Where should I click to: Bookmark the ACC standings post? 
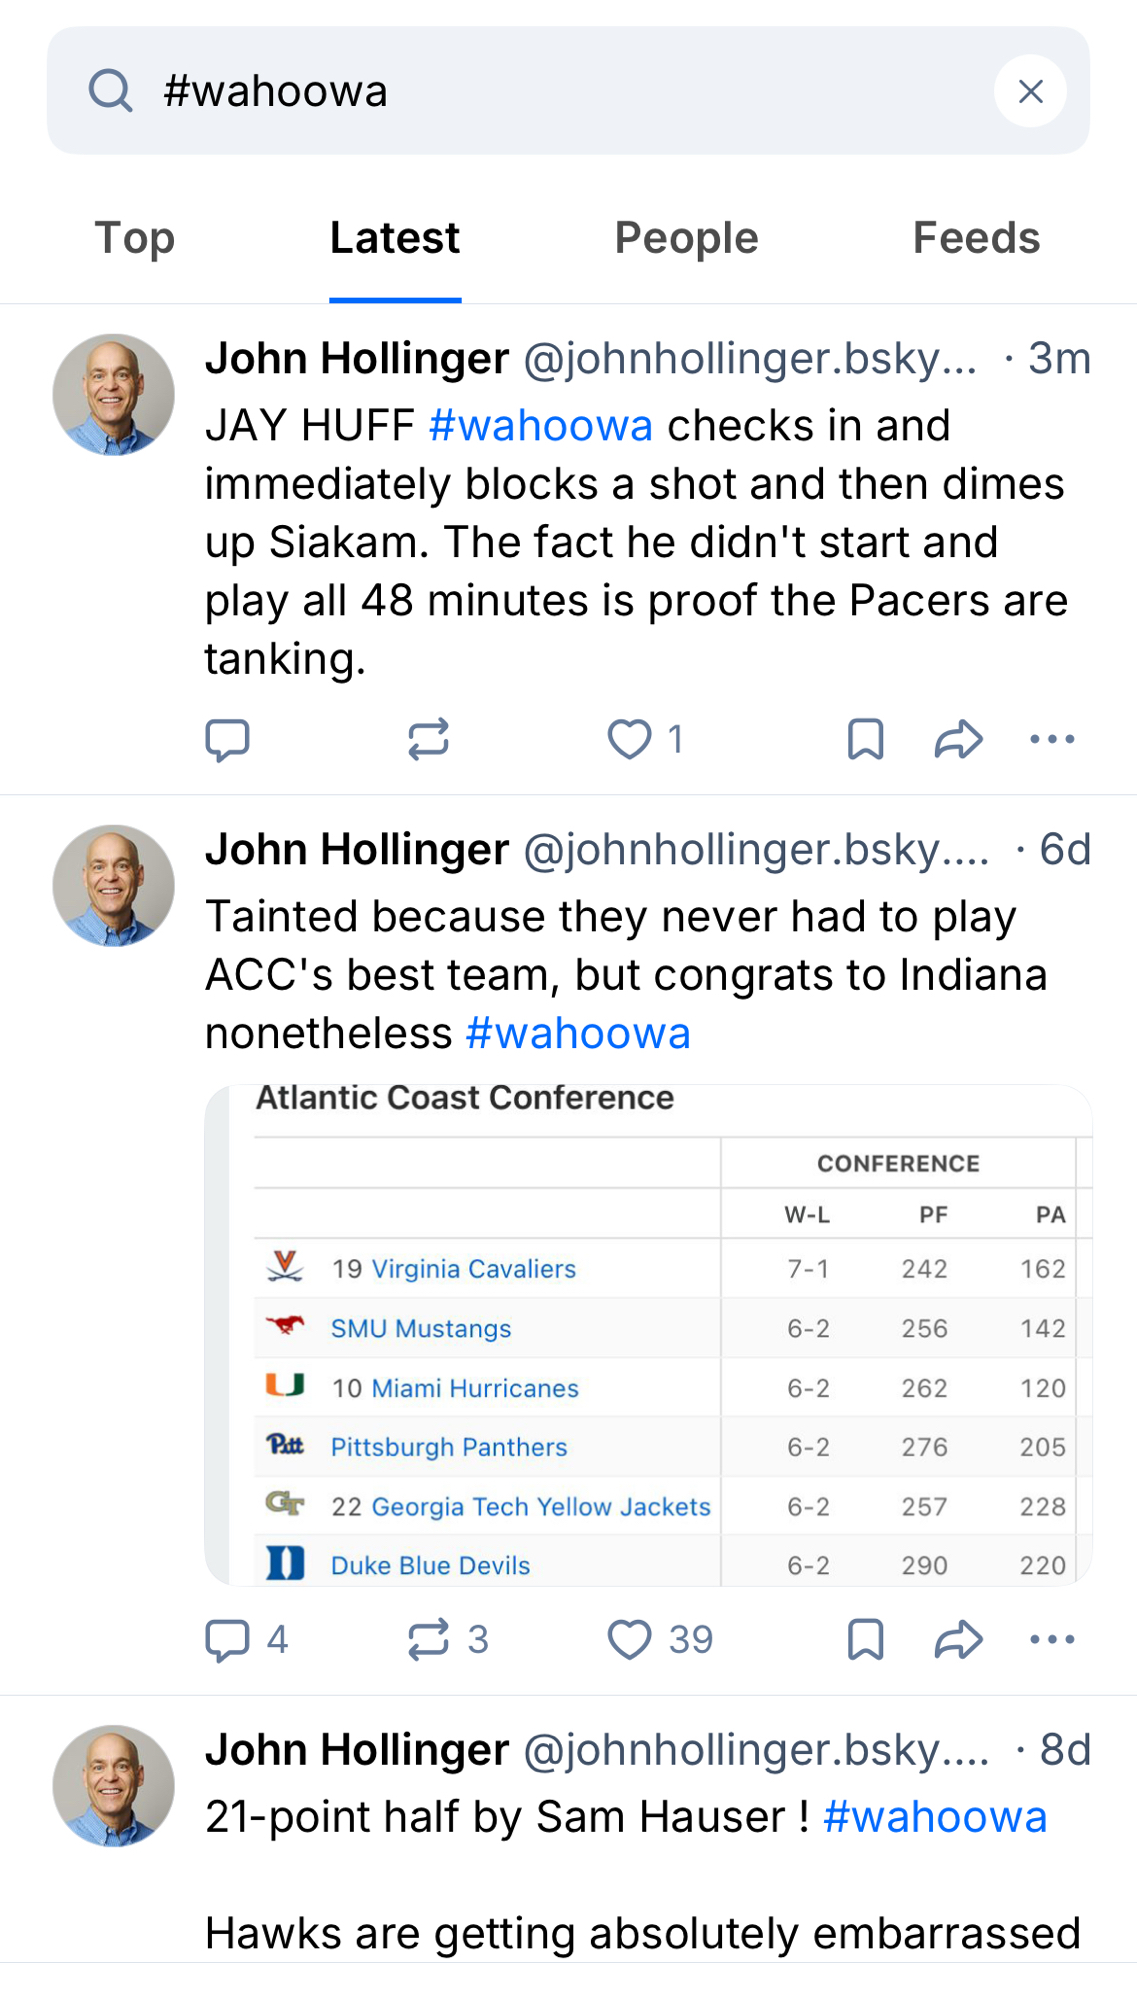tap(865, 1640)
